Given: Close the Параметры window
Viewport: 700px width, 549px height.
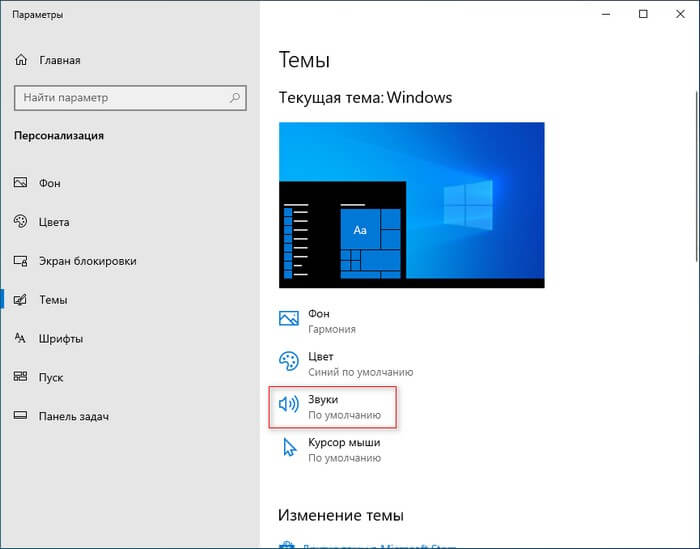Looking at the screenshot, I should (x=680, y=14).
